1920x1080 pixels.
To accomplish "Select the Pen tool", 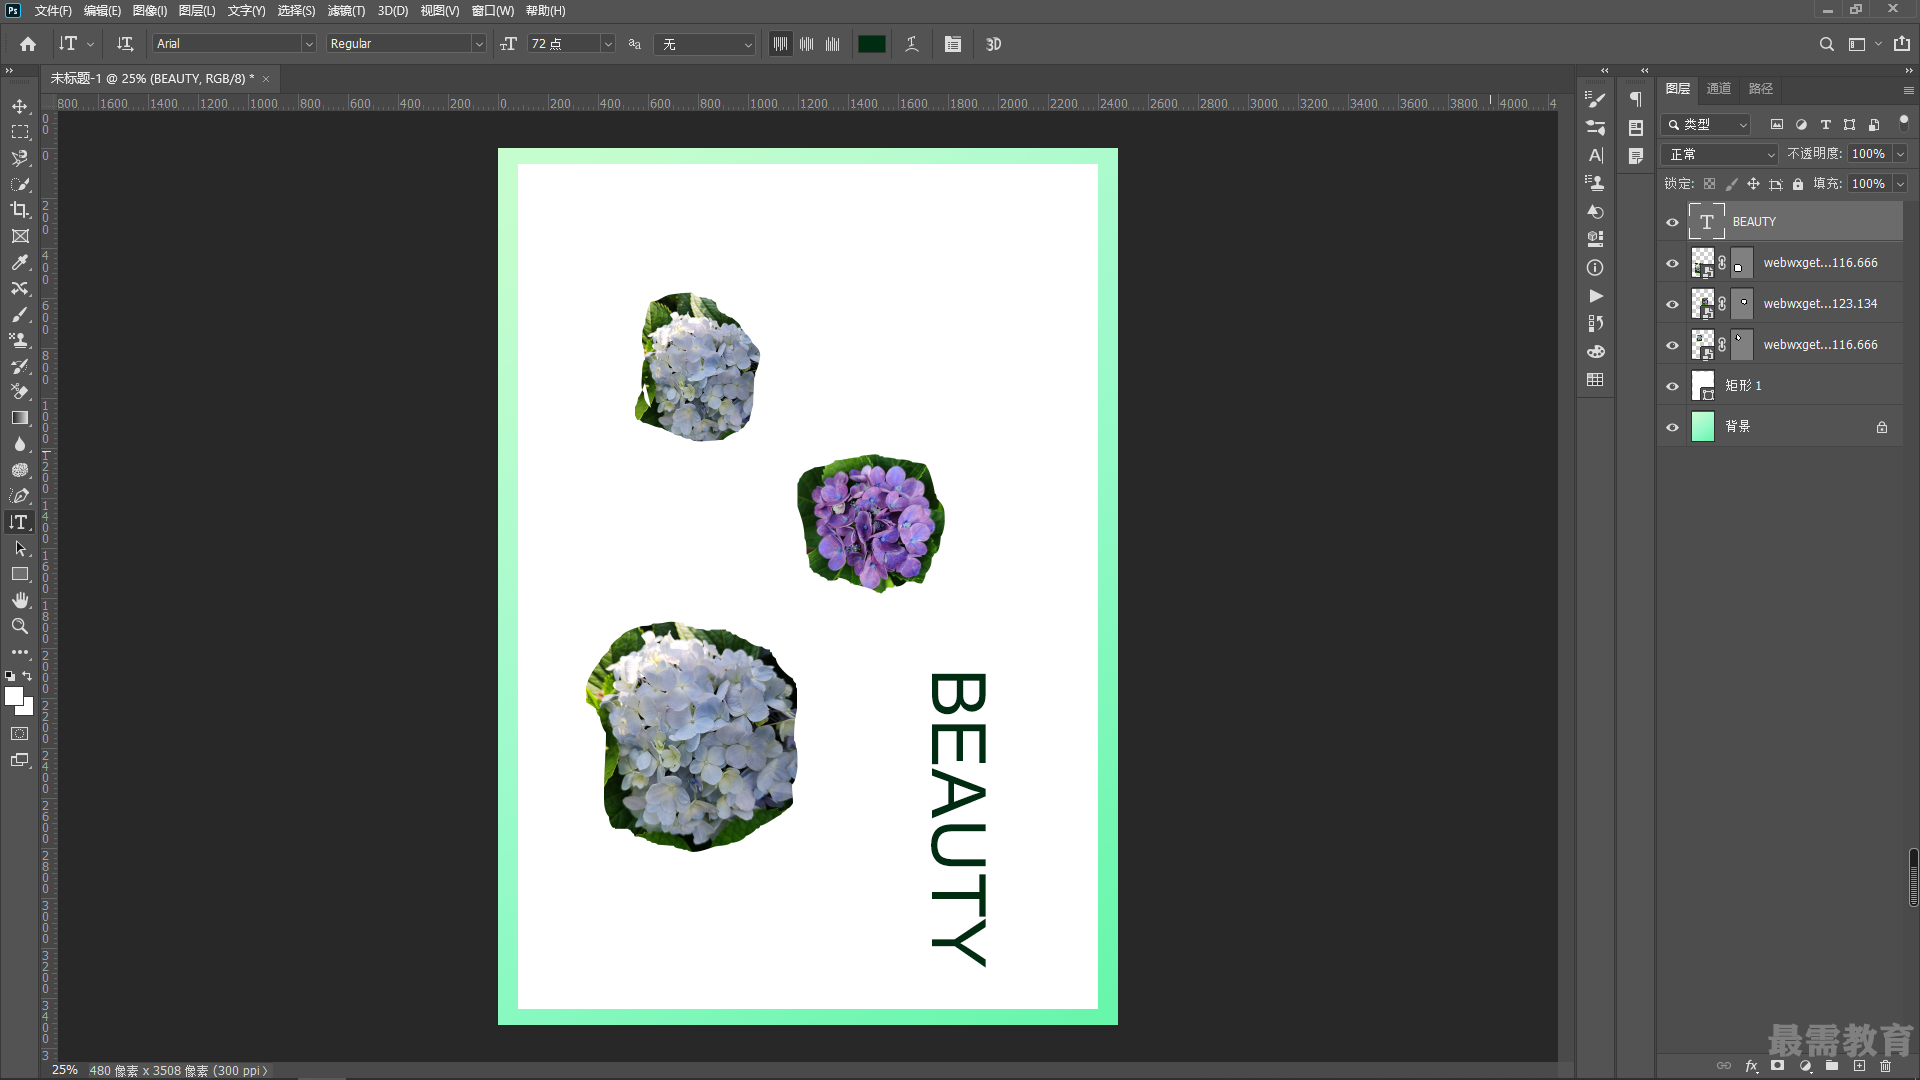I will point(20,496).
